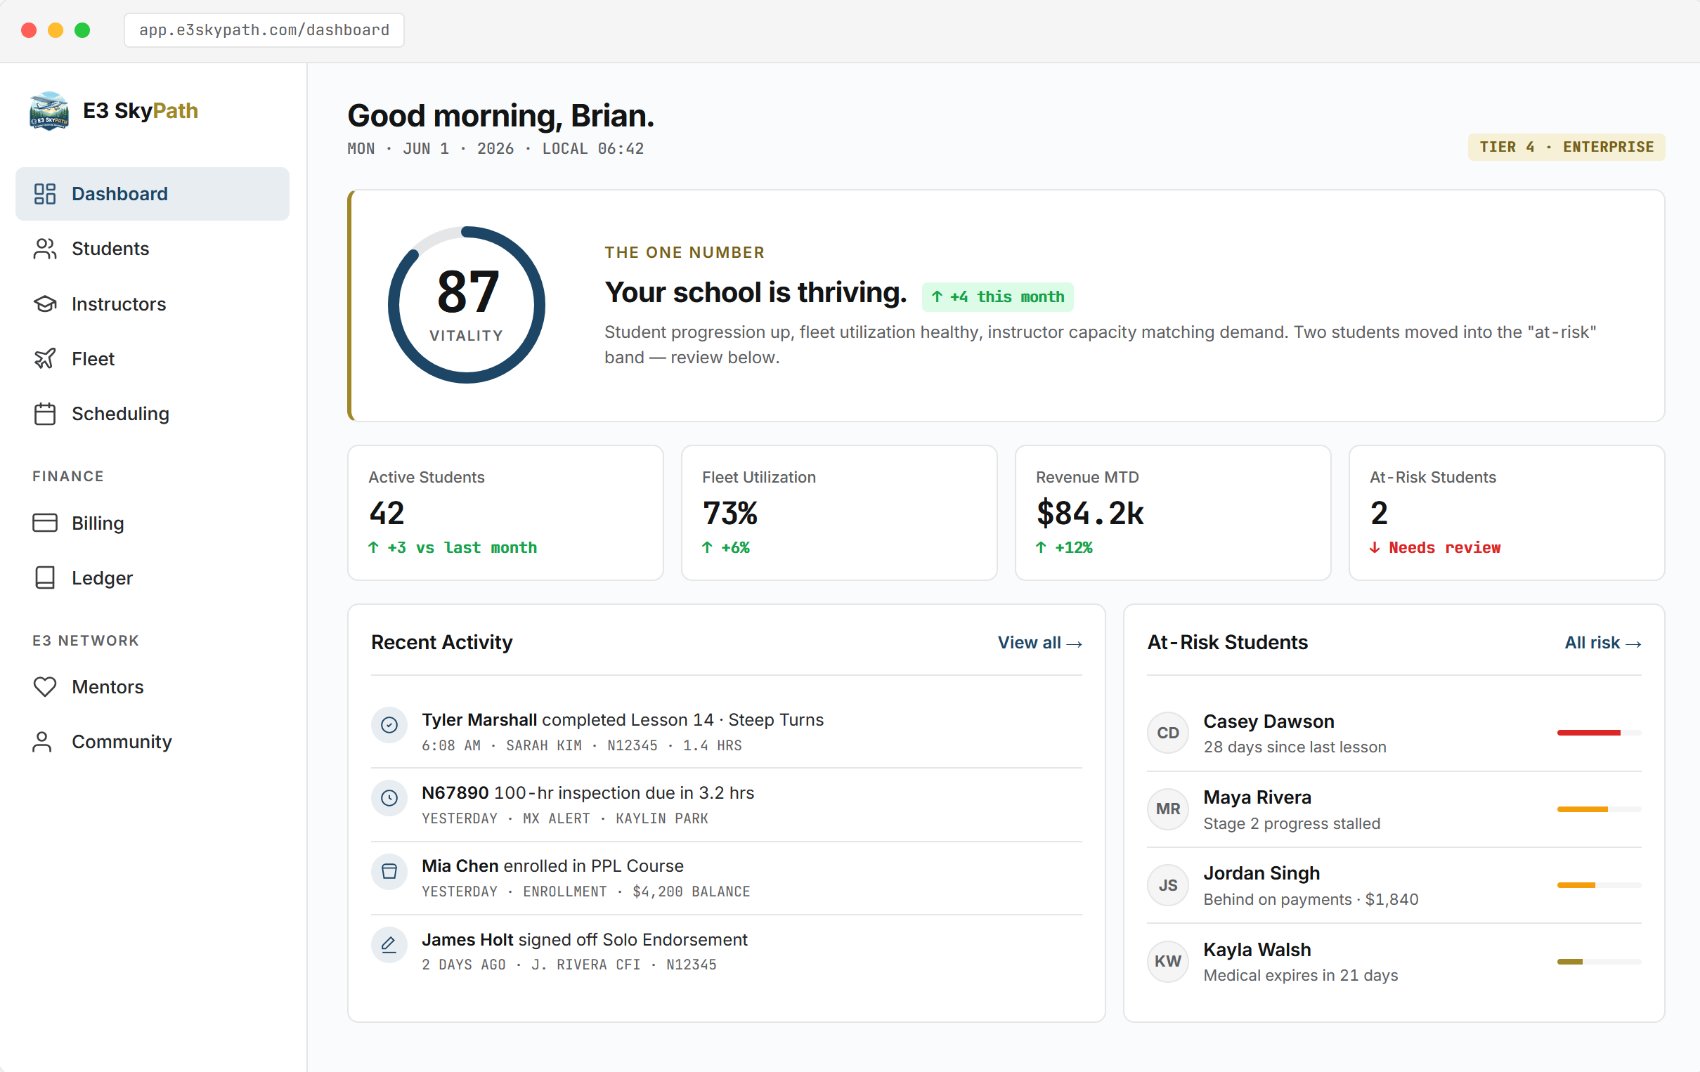Screen dimensions: 1700x1072
Task: Click the Dashboard grid icon
Action: pos(45,194)
